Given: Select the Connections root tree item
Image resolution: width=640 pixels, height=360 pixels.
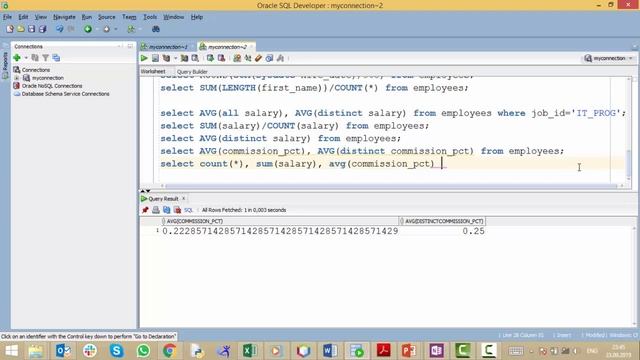Looking at the screenshot, I should coord(32,70).
